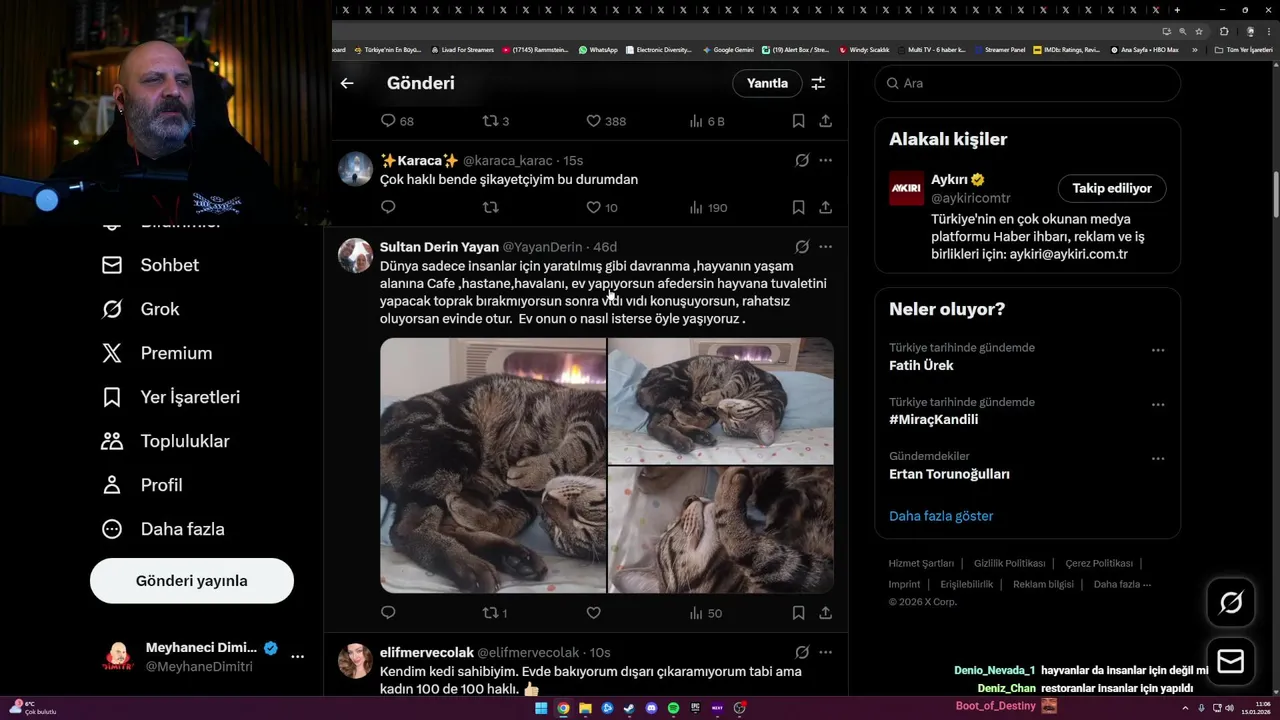Open the 68 replies on the top post
The image size is (1280, 720).
(x=397, y=121)
